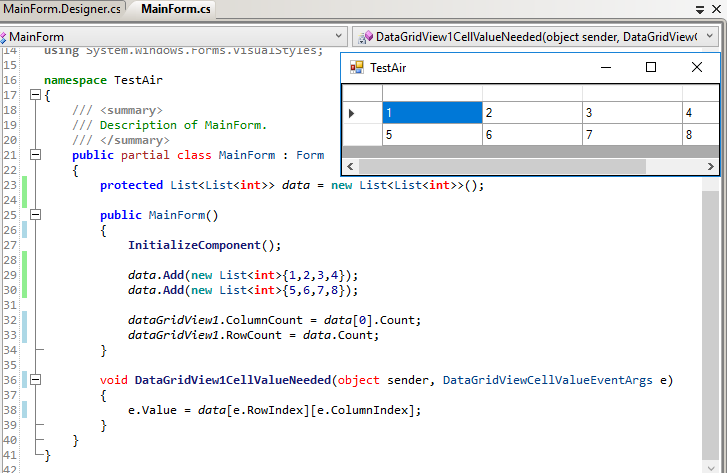Open the editor tab list dropdown arrow
The width and height of the screenshot is (727, 473).
click(x=700, y=9)
